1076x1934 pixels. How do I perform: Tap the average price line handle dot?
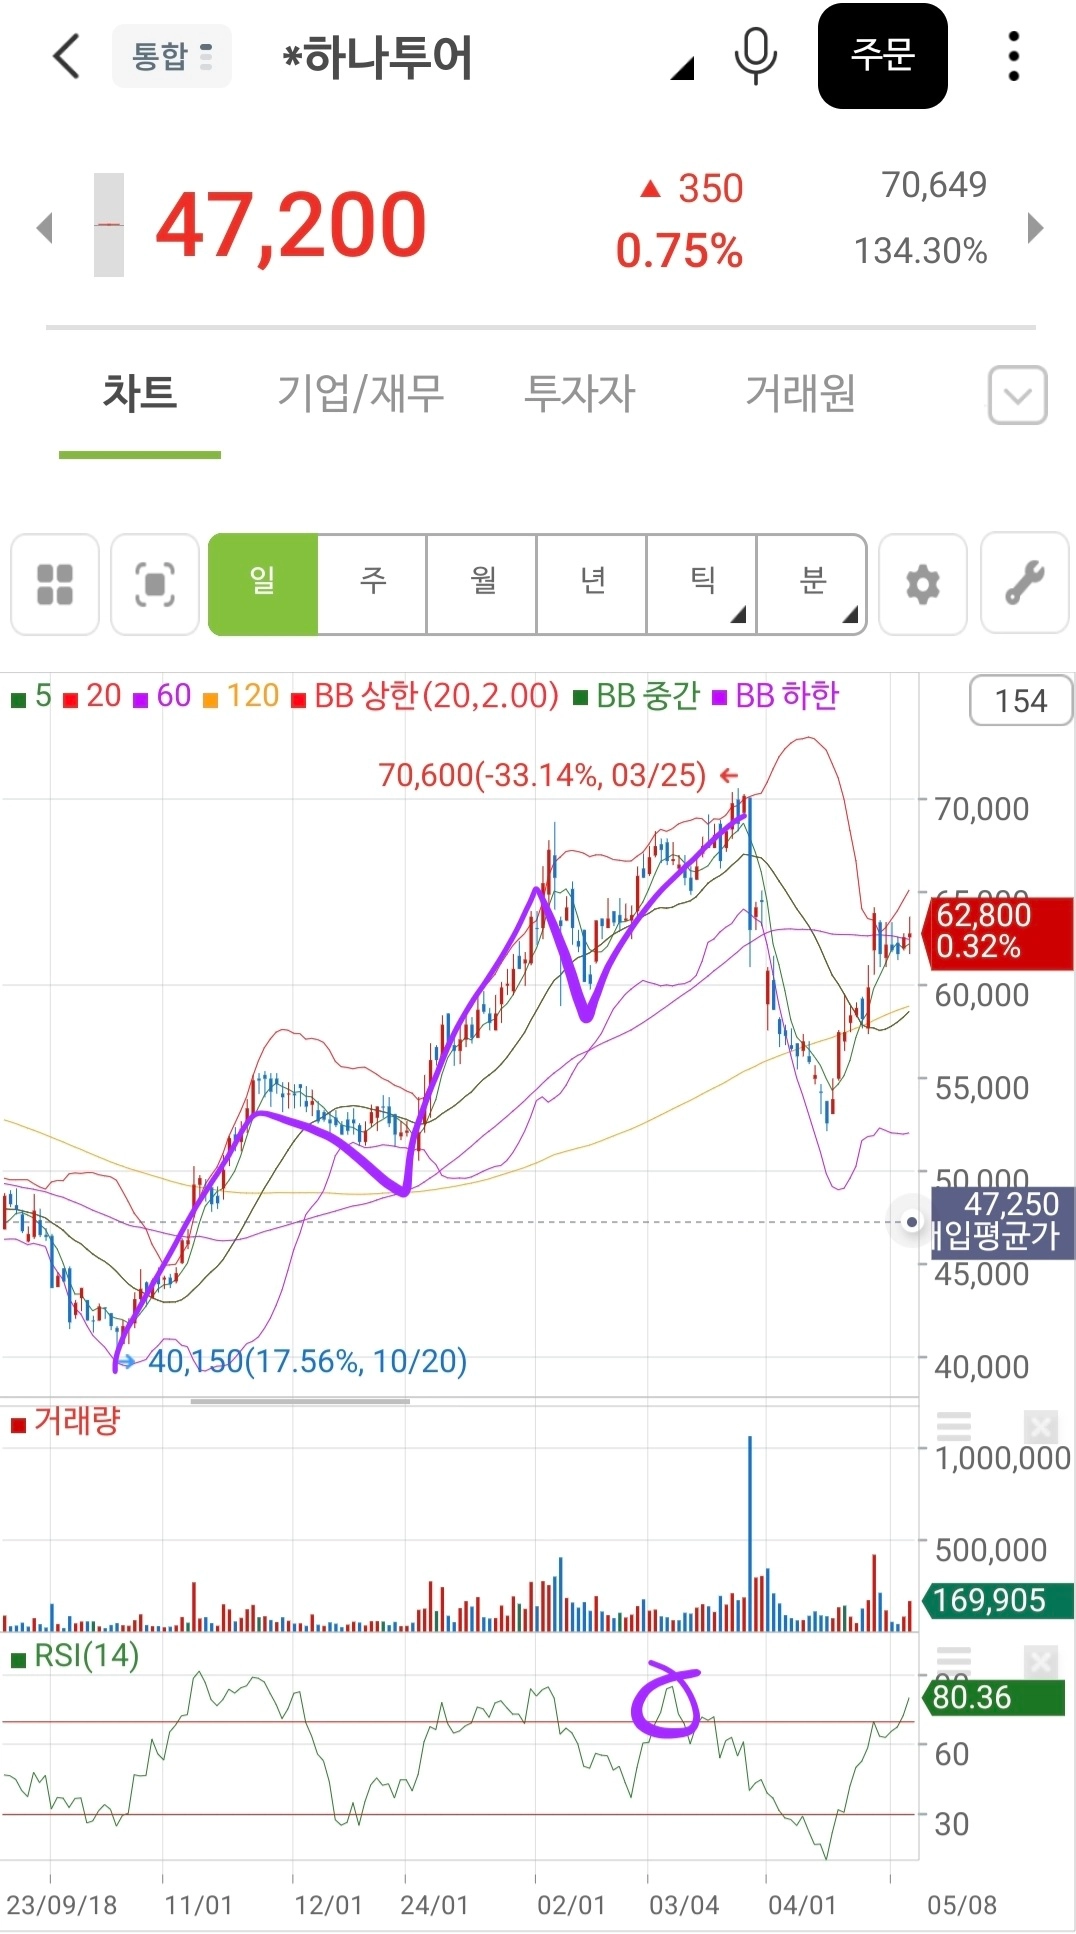[x=911, y=1222]
